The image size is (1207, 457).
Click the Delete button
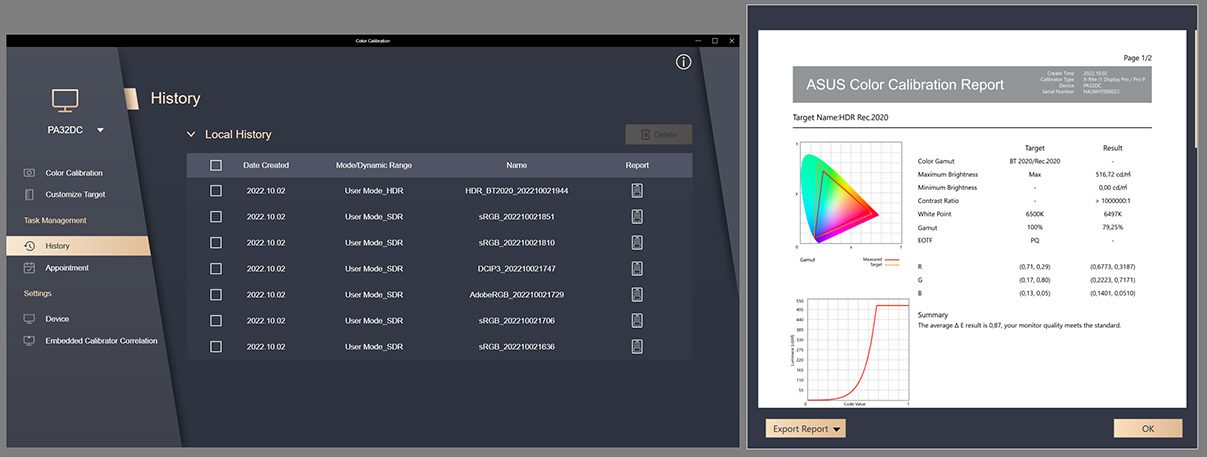pyautogui.click(x=658, y=134)
